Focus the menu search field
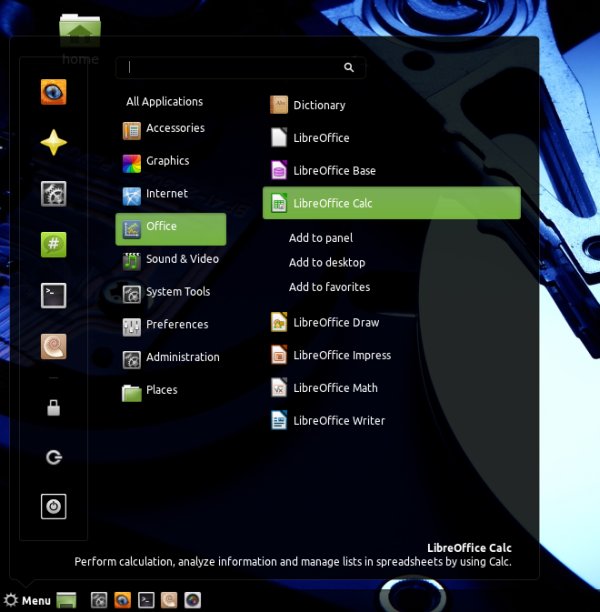The image size is (600, 612). point(240,68)
